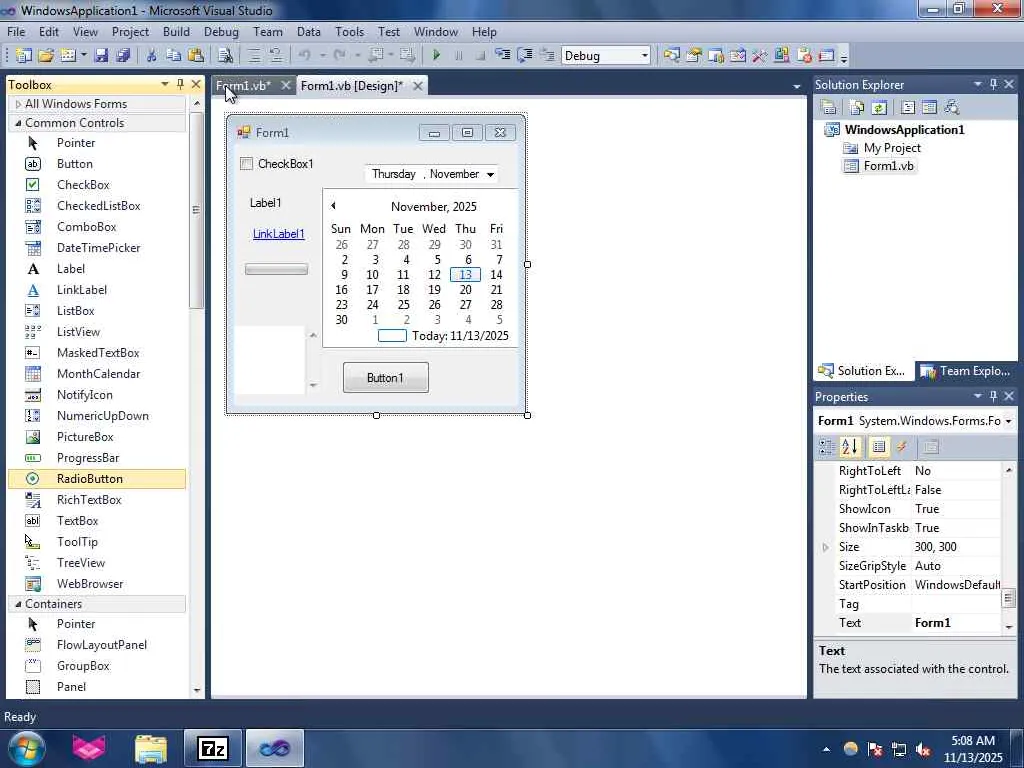
Task: Choose CheckedListBox from the Toolbox
Action: [97, 206]
